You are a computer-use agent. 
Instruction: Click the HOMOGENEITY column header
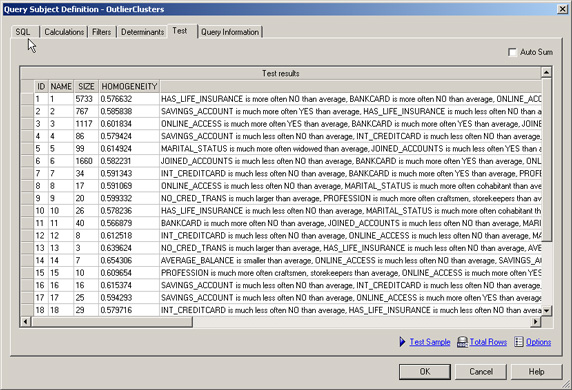[x=129, y=86]
